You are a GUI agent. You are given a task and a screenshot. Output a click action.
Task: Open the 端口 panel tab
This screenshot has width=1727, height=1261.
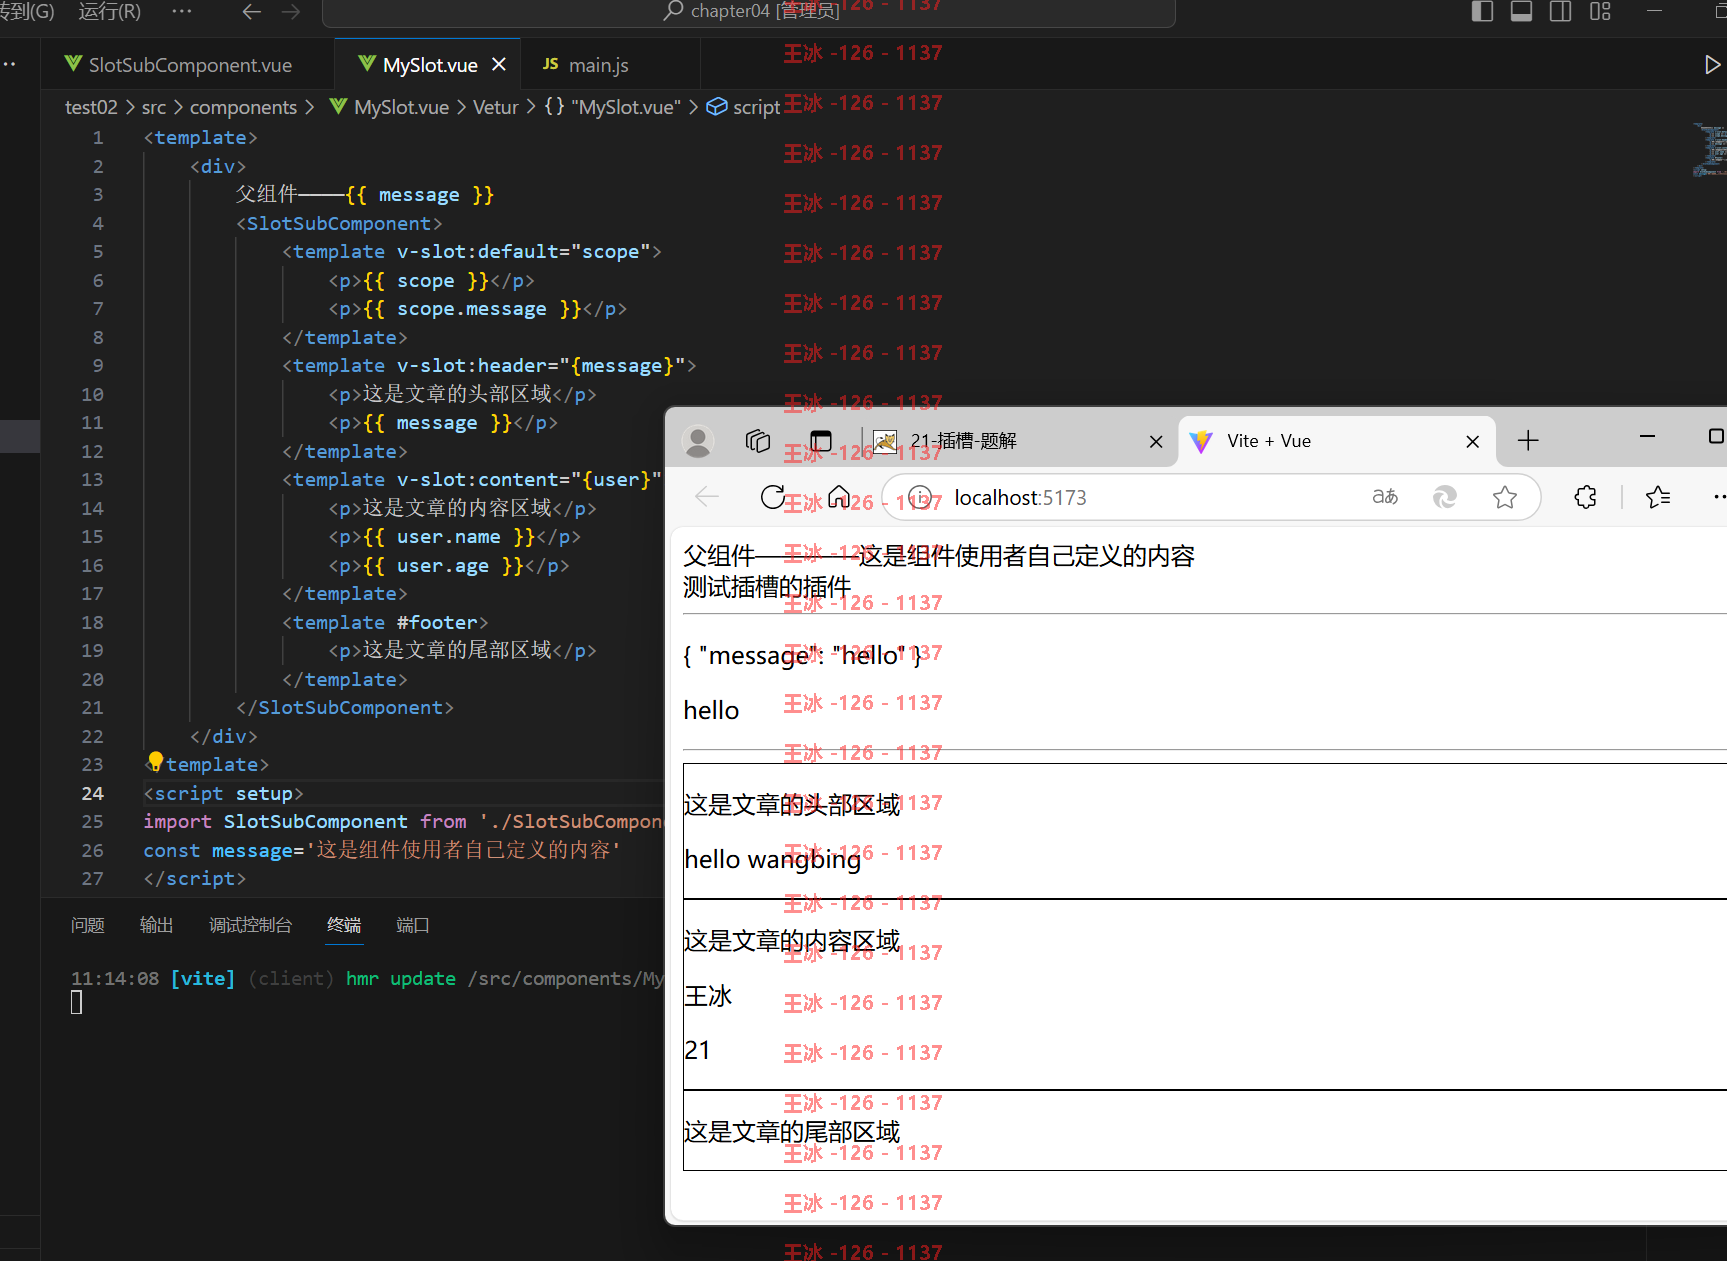coord(412,925)
